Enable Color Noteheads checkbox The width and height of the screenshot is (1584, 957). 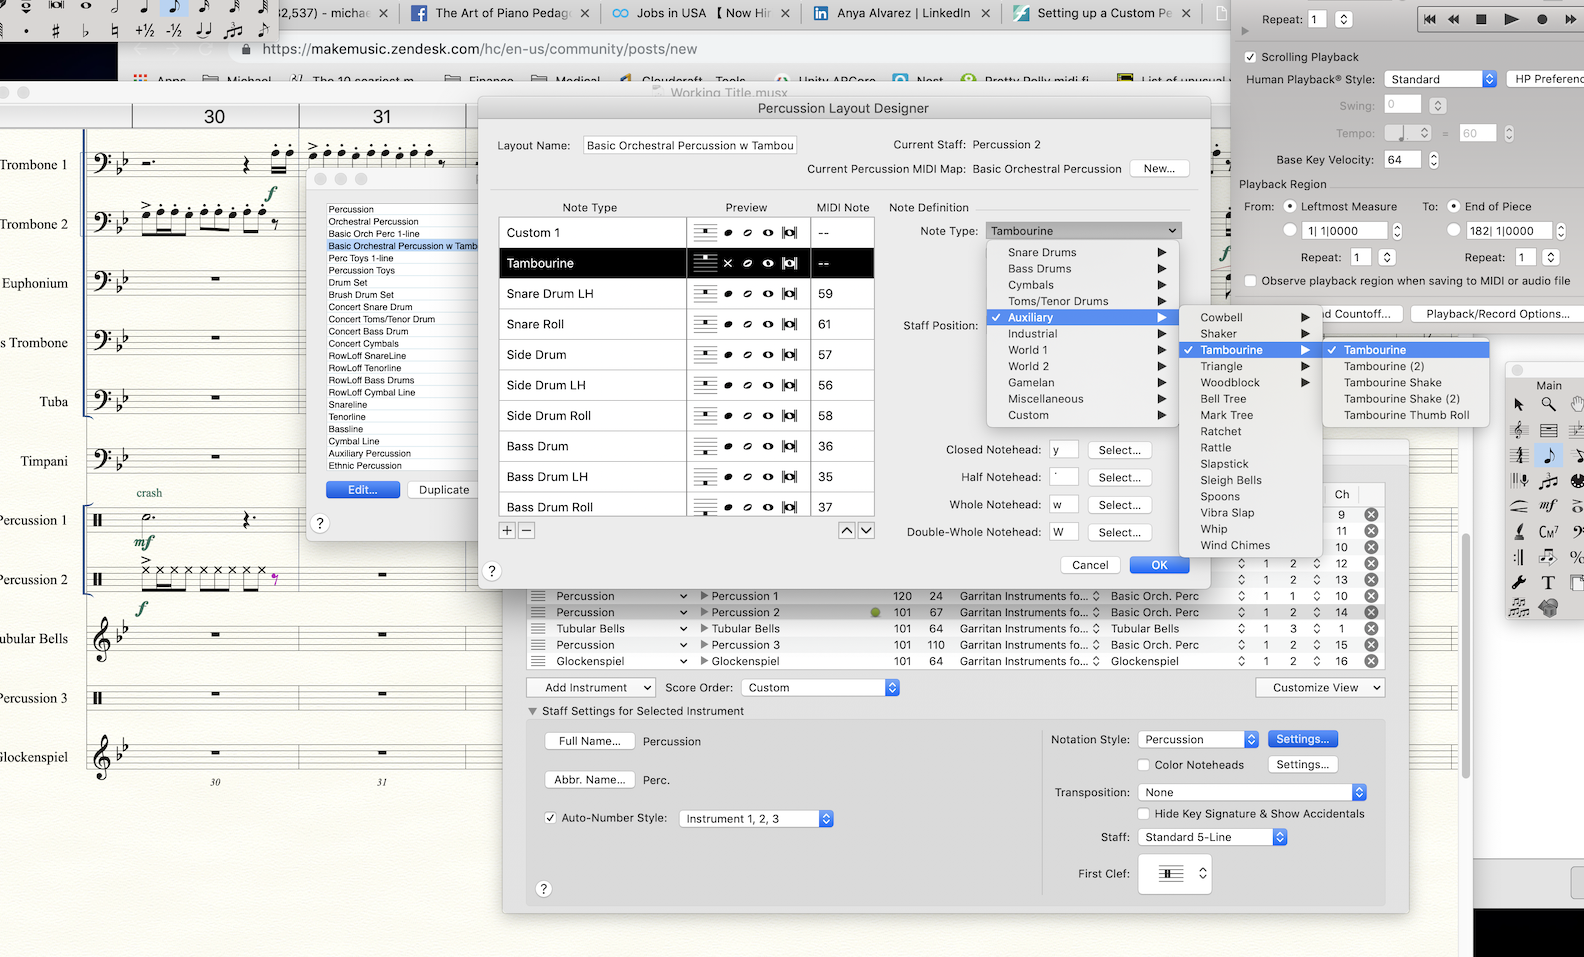pyautogui.click(x=1144, y=765)
